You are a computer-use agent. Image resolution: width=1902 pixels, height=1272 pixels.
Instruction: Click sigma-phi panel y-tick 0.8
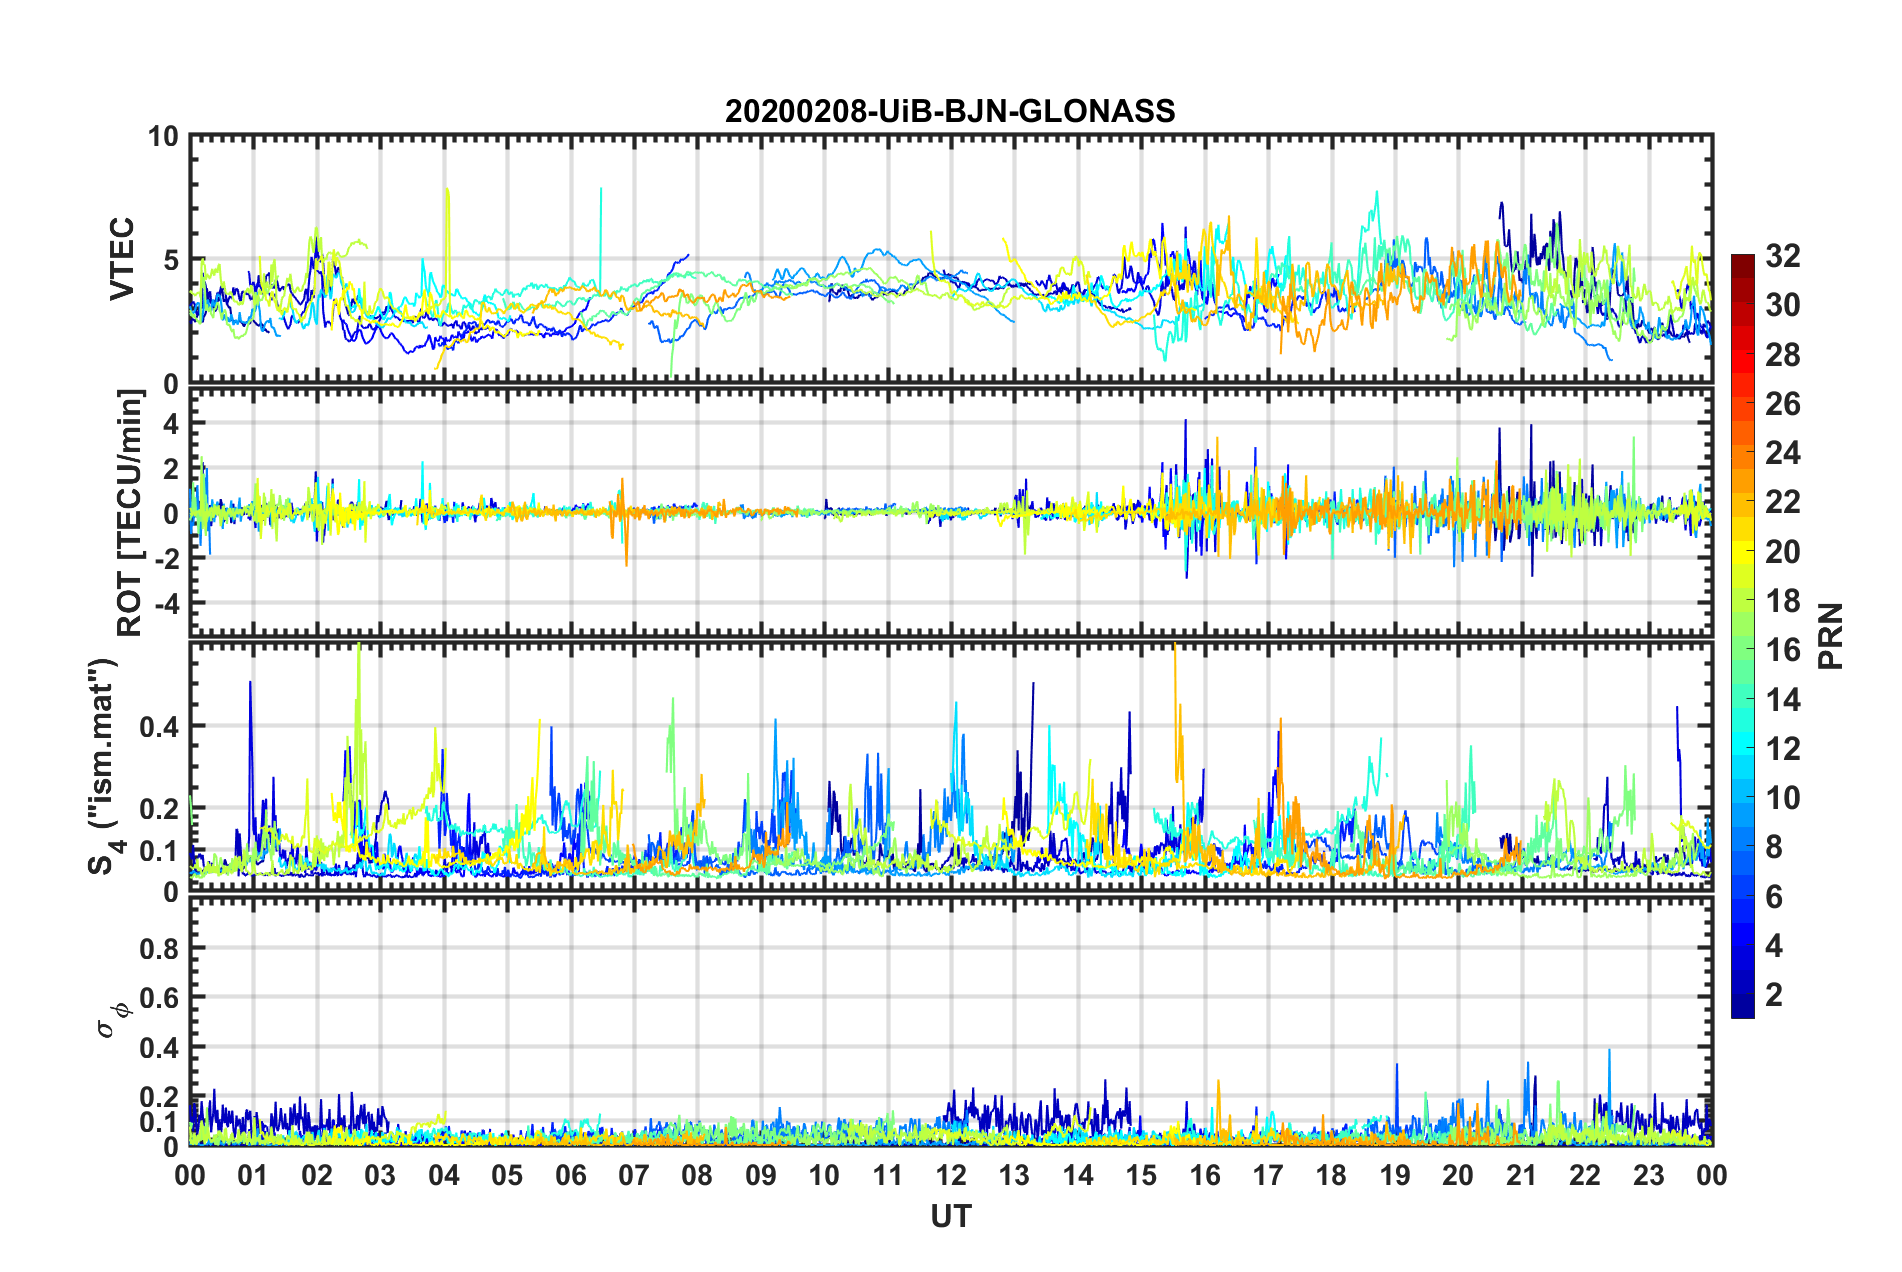160,948
